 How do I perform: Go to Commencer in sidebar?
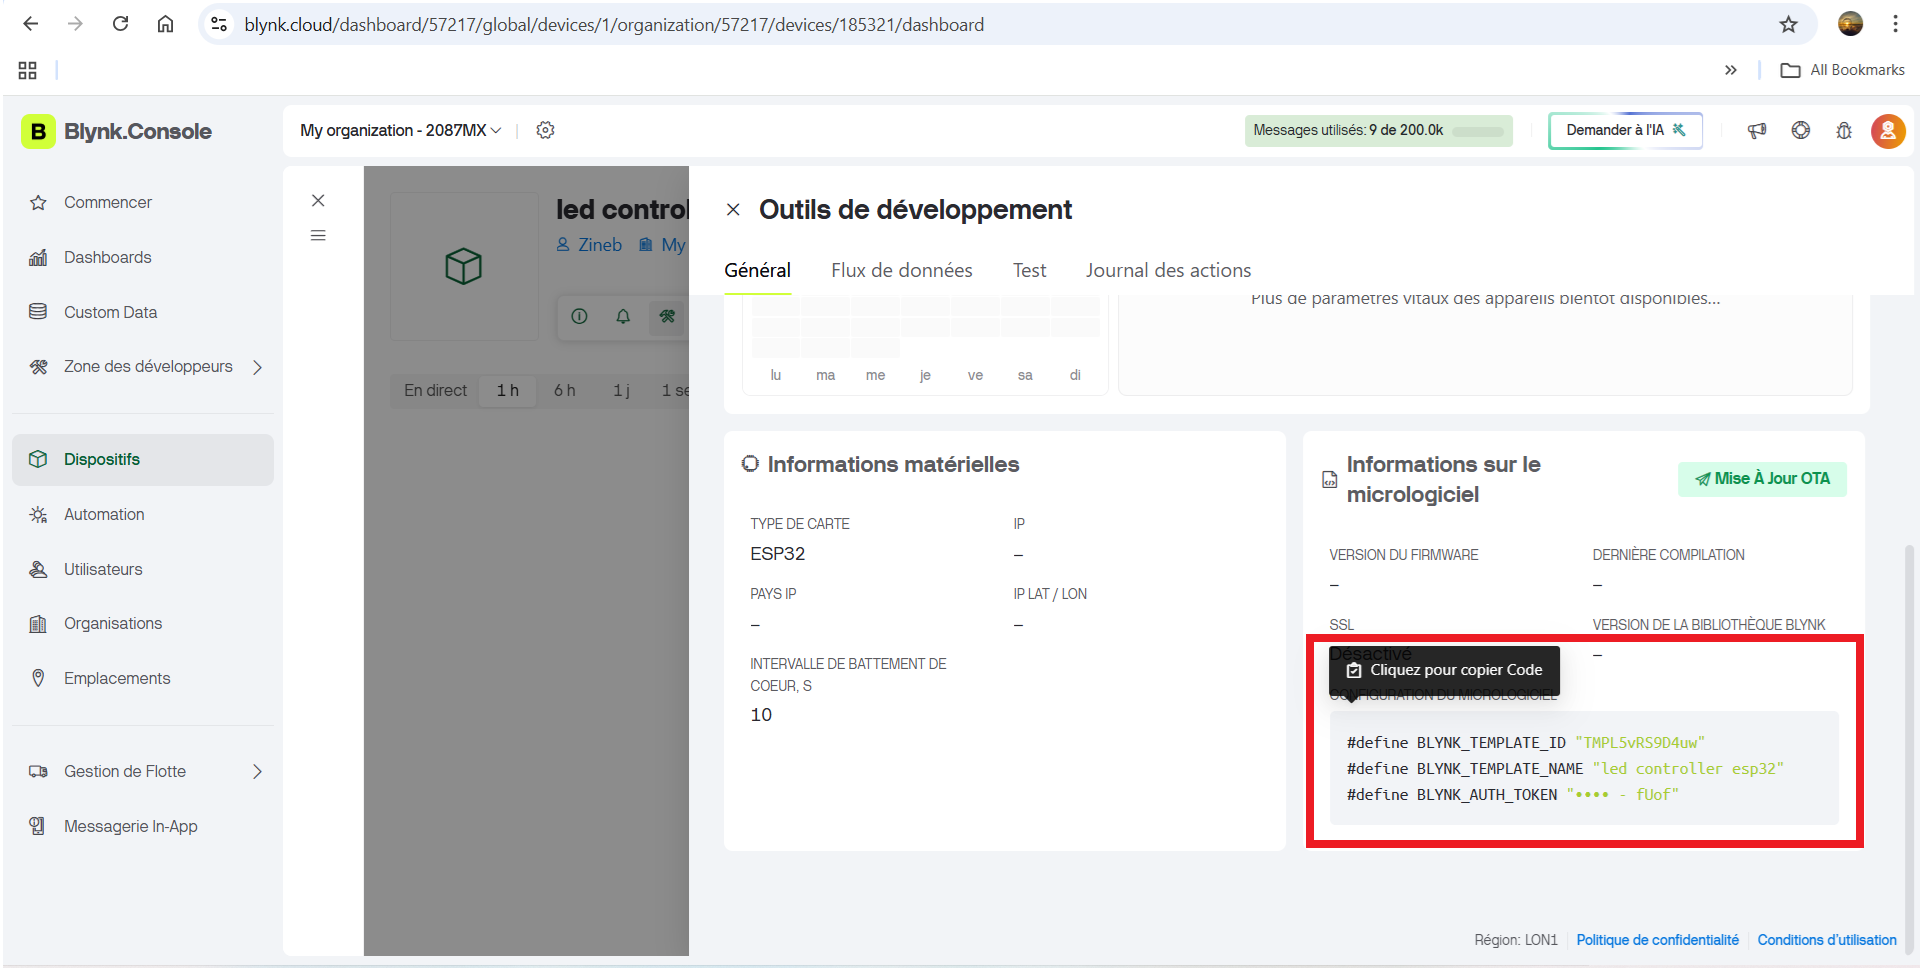click(143, 203)
